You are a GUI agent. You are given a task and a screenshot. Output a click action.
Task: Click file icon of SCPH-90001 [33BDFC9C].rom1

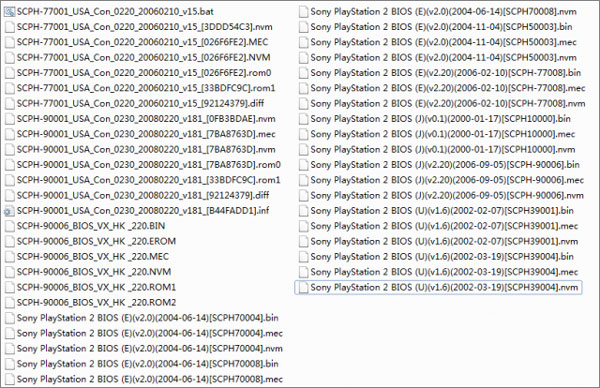pos(10,180)
